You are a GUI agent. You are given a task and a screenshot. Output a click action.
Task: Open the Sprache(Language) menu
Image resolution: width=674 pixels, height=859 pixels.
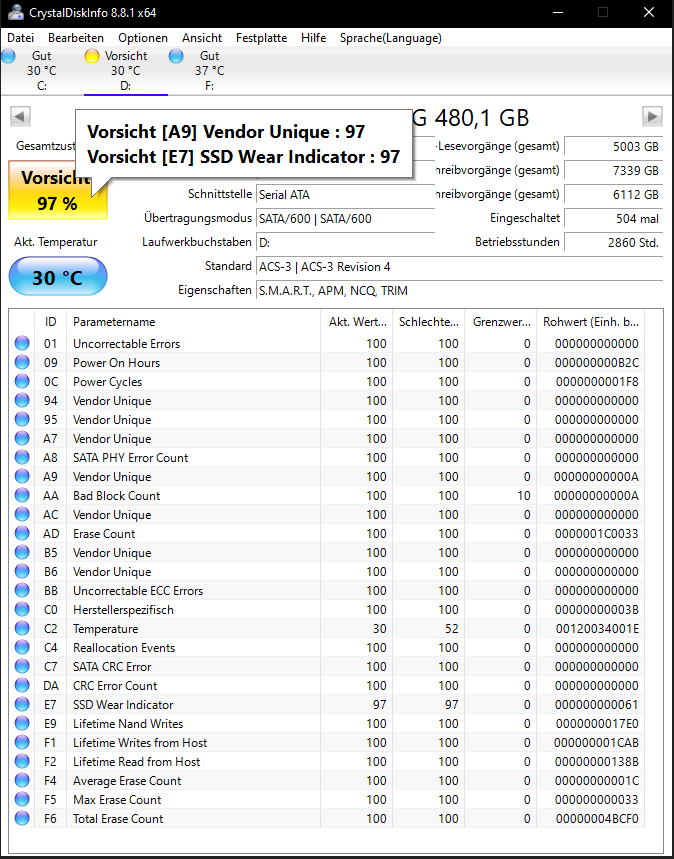point(391,38)
